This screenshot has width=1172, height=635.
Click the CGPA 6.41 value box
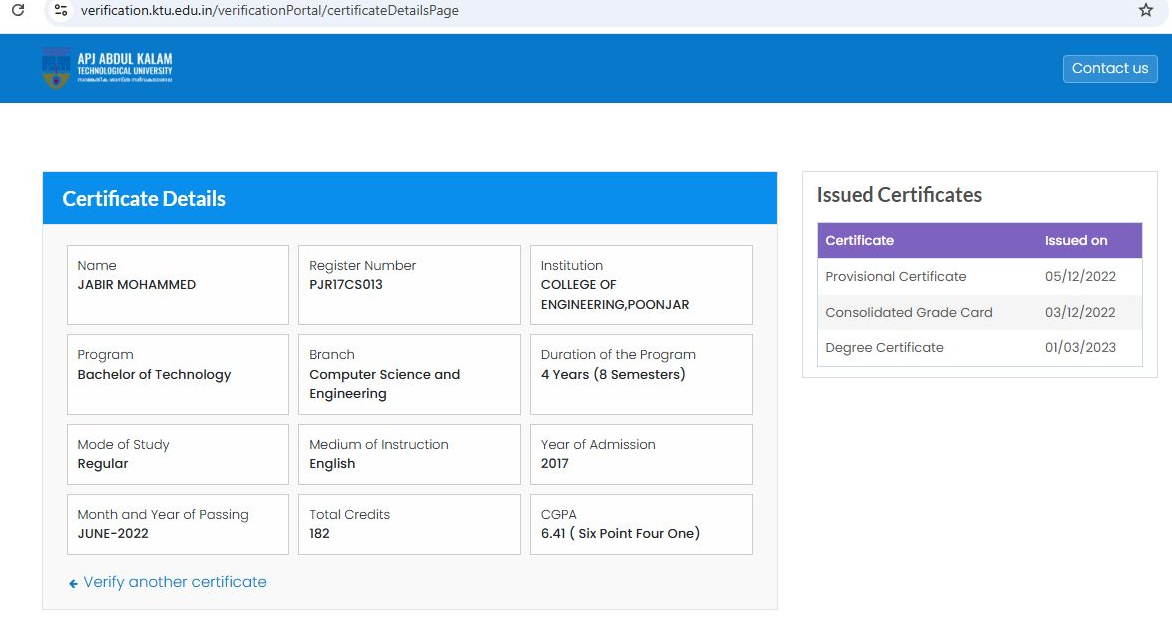coord(641,524)
